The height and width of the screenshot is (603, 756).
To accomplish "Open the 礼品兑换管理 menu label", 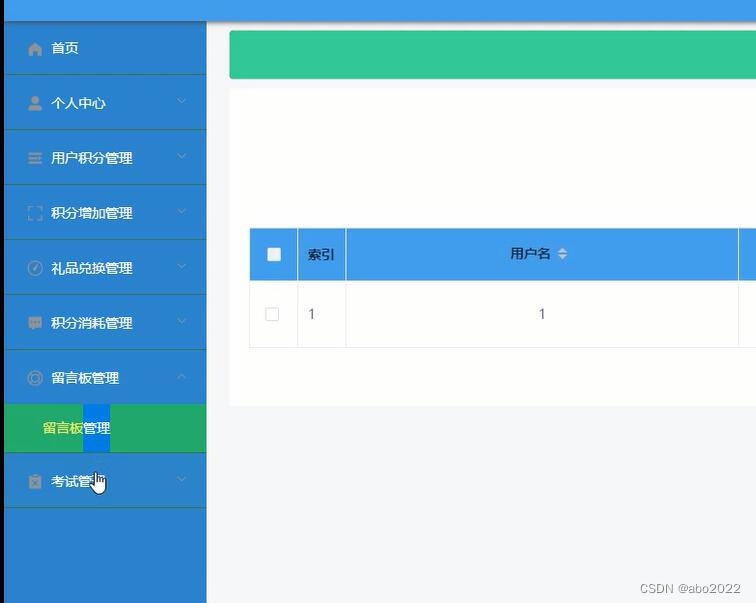I will click(92, 268).
